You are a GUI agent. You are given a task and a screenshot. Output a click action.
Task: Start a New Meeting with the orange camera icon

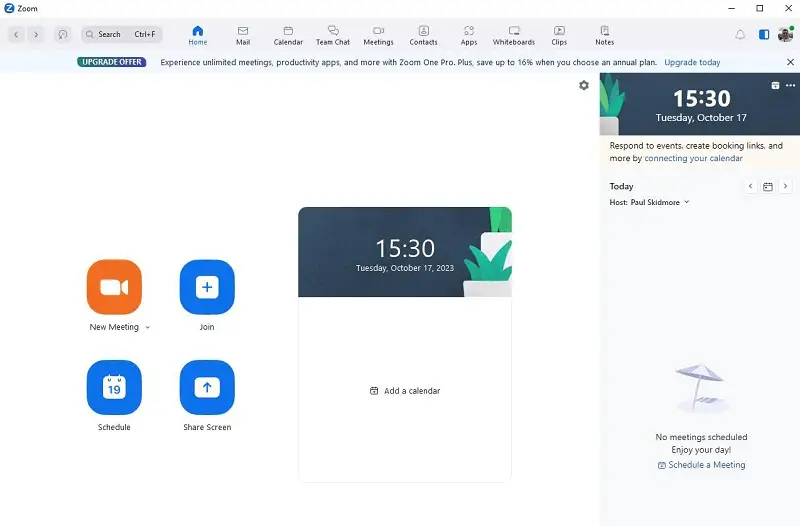[114, 287]
